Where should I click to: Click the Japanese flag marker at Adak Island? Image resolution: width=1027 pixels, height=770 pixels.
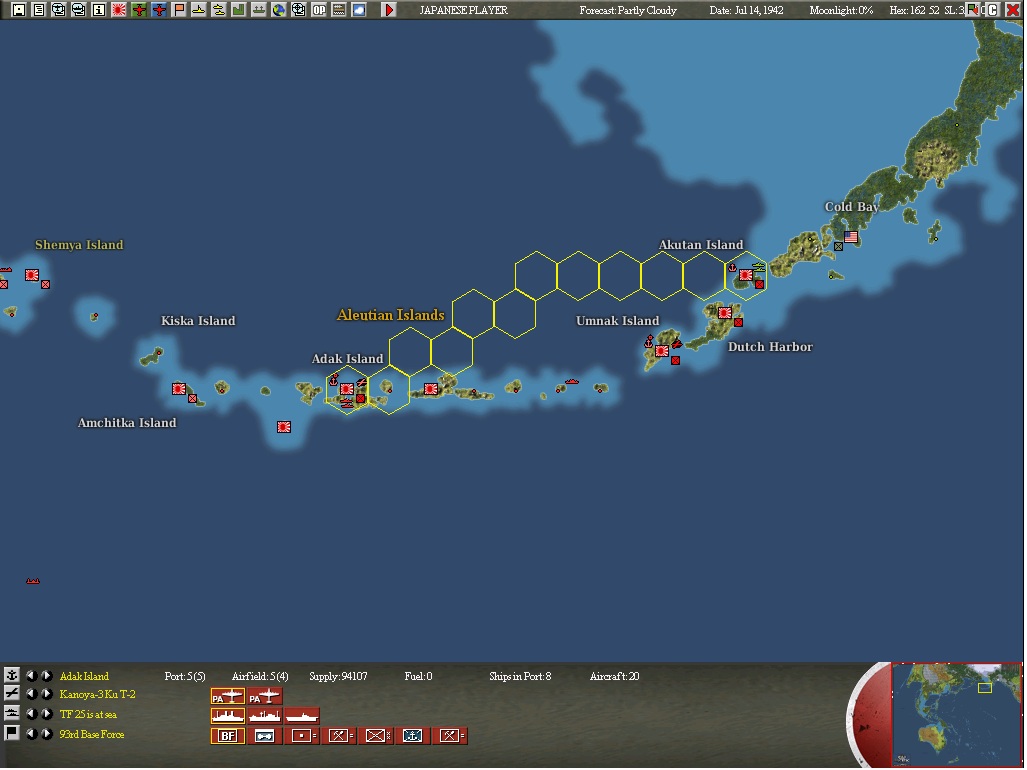346,389
